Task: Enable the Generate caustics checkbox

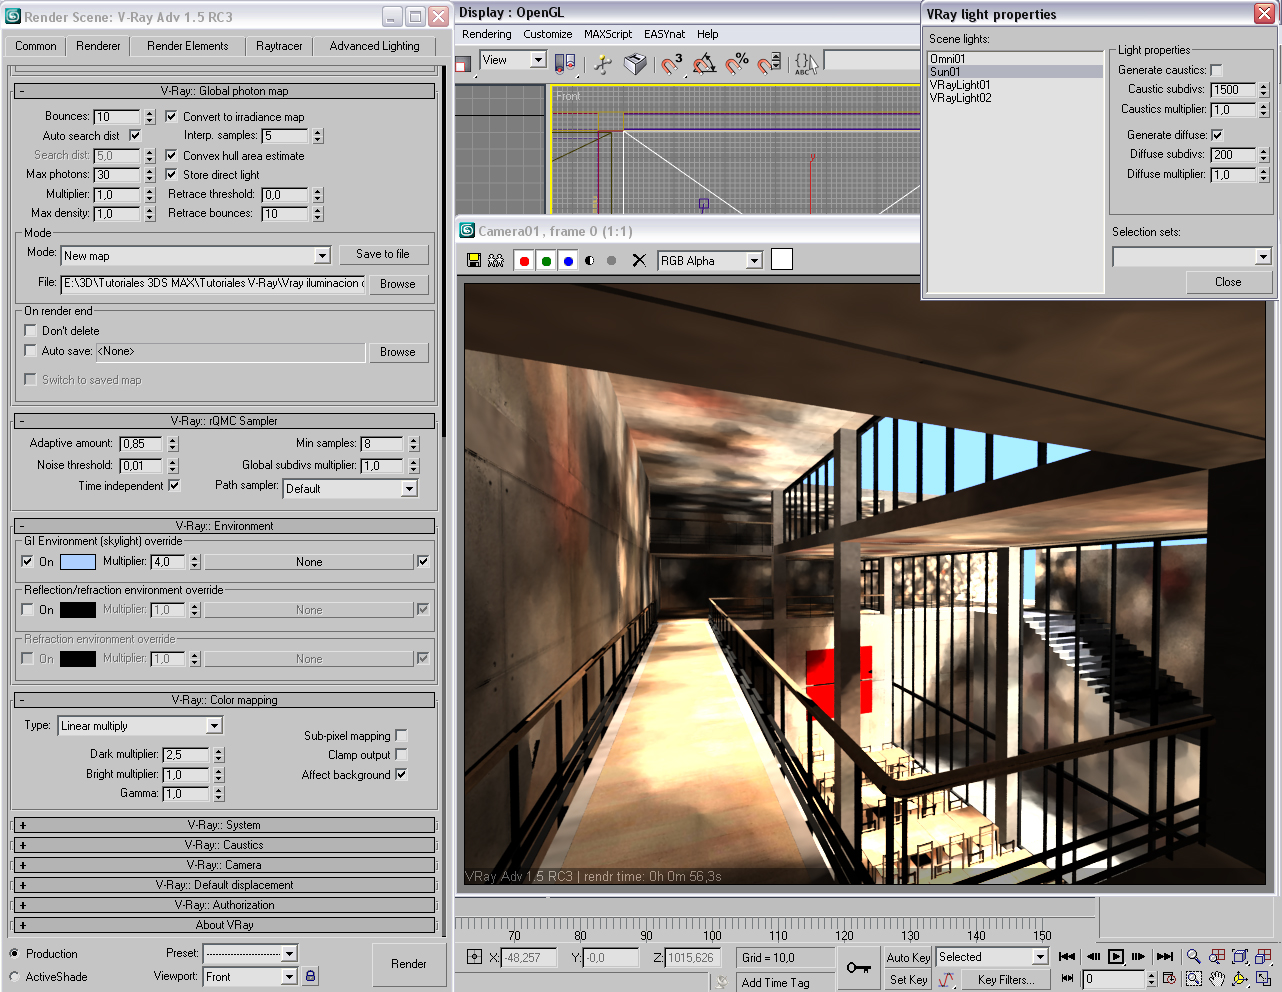Action: coord(1217,70)
